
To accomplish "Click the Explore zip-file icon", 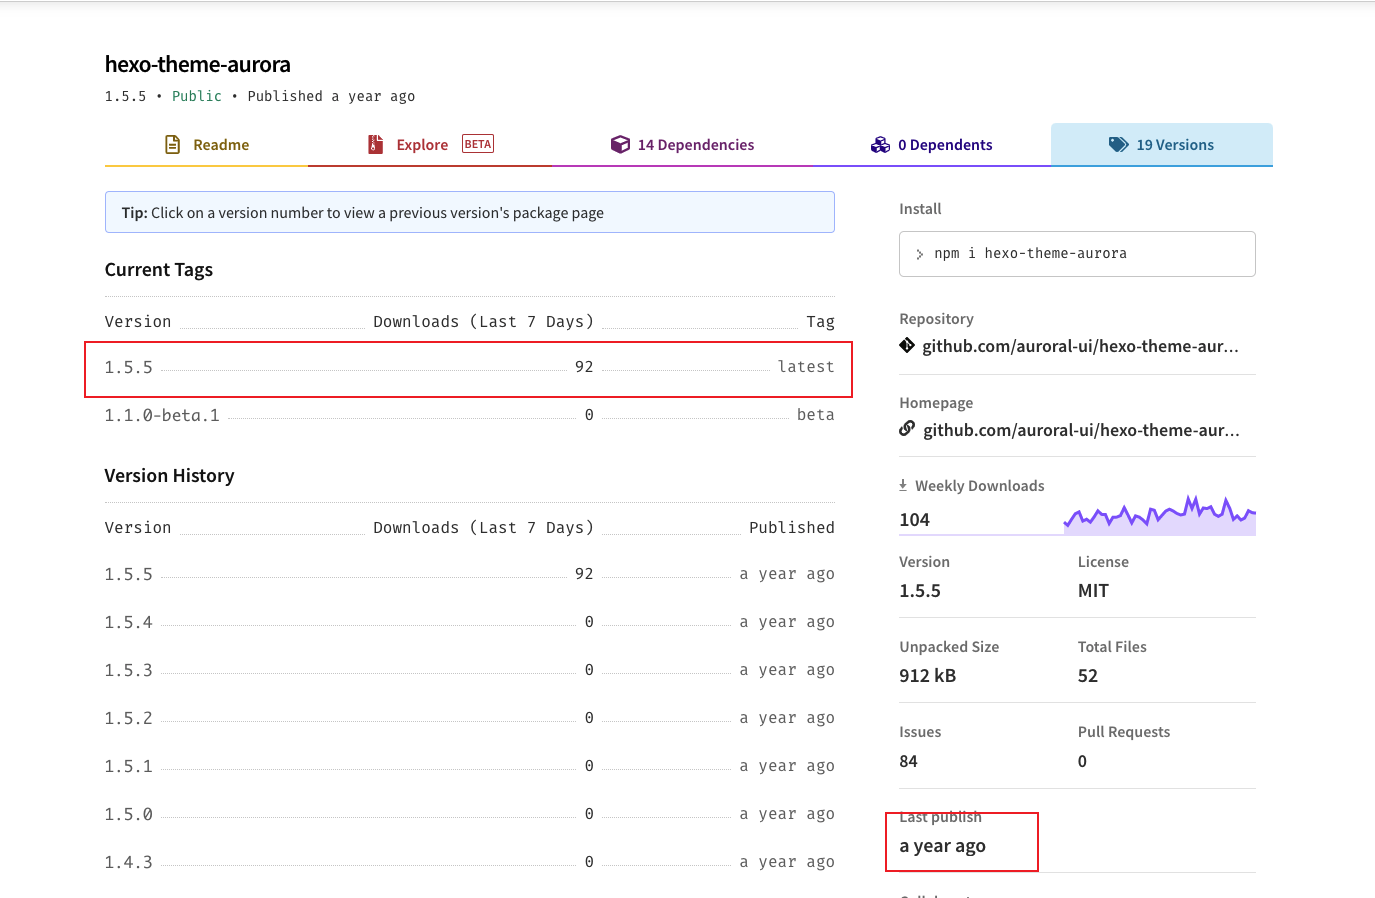I will [x=375, y=145].
